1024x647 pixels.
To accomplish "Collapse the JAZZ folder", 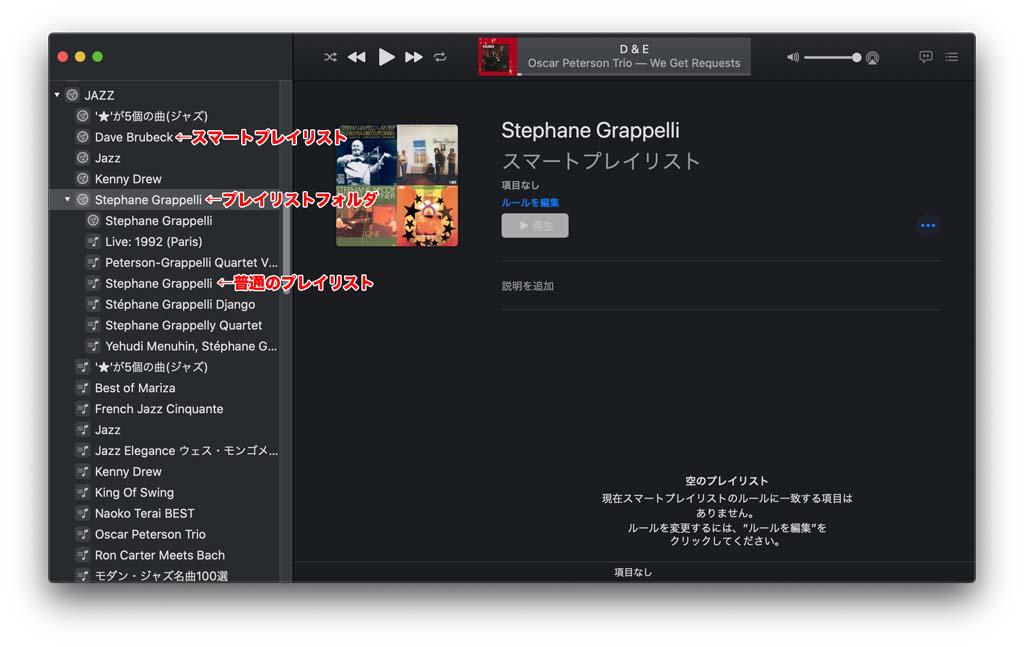I will click(x=57, y=95).
